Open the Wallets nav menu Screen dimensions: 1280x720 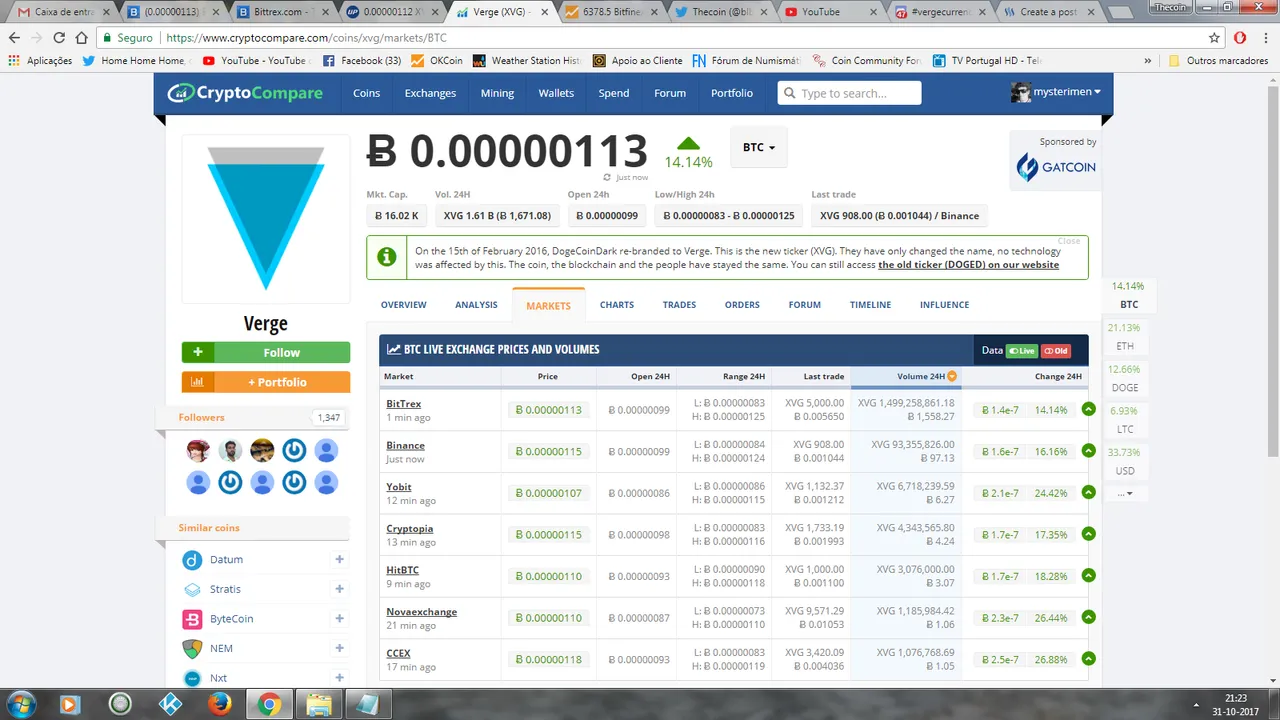(556, 93)
